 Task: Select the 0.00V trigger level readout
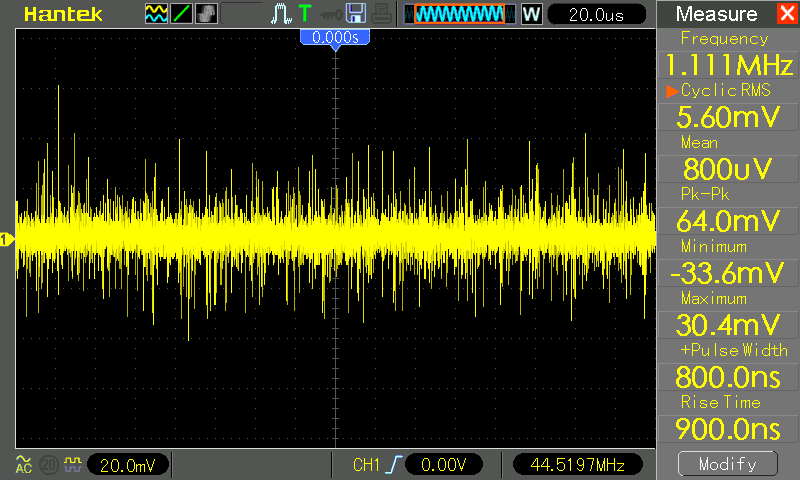443,465
